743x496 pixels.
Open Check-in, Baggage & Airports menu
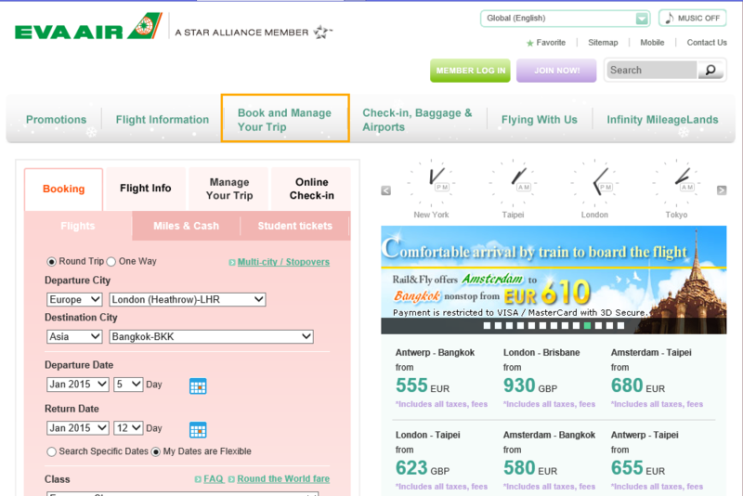[417, 119]
